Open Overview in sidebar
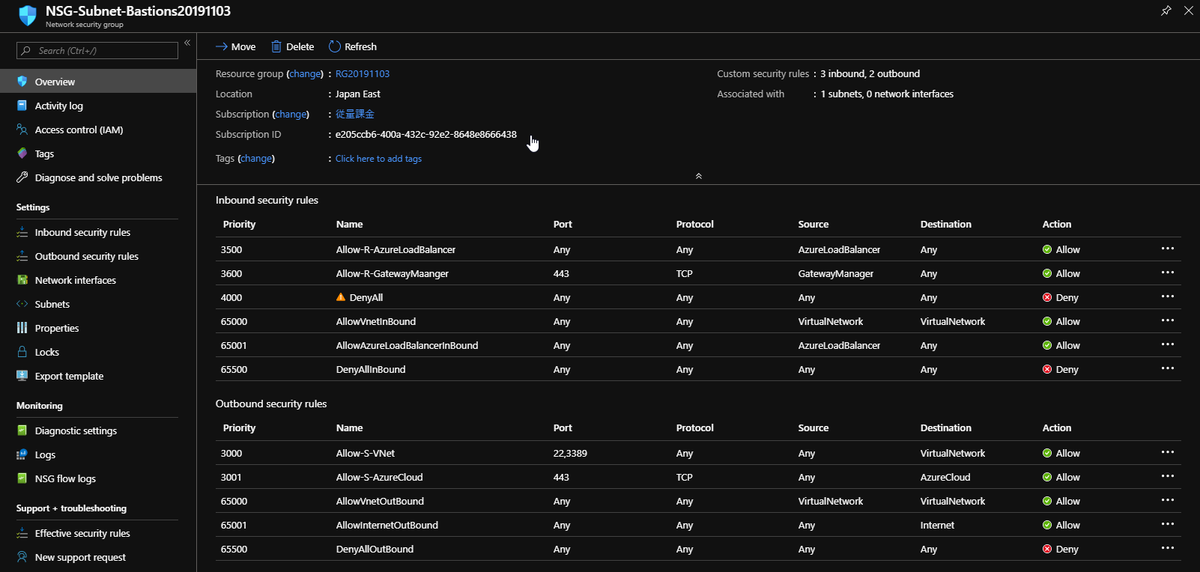Viewport: 1200px width, 572px height. click(98, 82)
